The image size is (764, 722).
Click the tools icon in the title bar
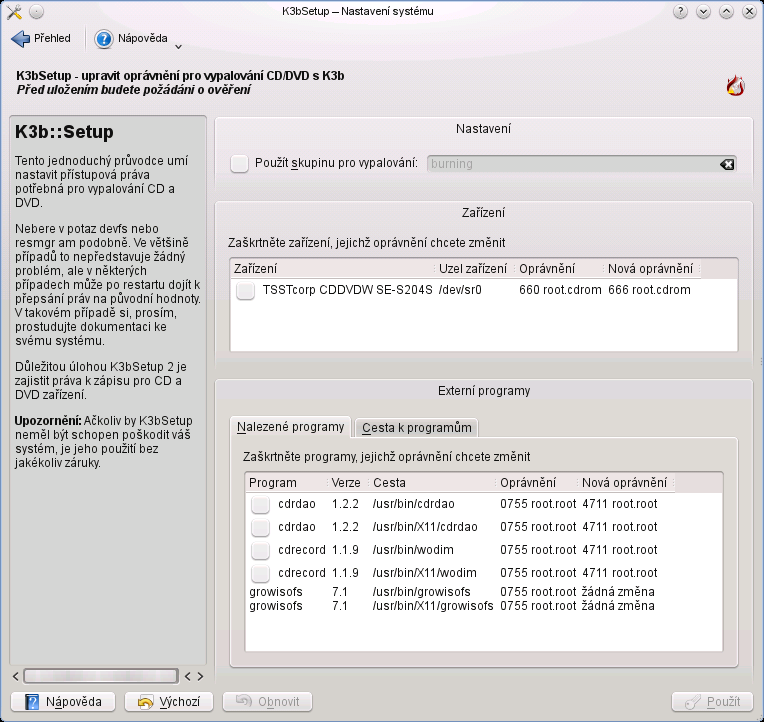pyautogui.click(x=14, y=11)
